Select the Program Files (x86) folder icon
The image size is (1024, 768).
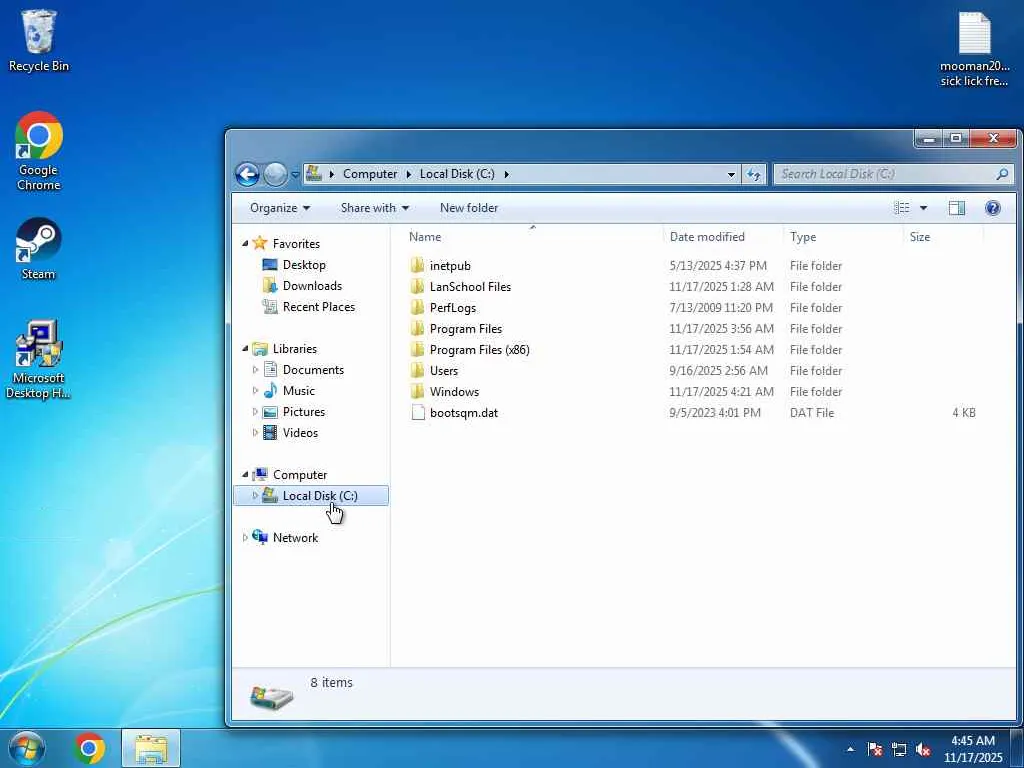[418, 349]
